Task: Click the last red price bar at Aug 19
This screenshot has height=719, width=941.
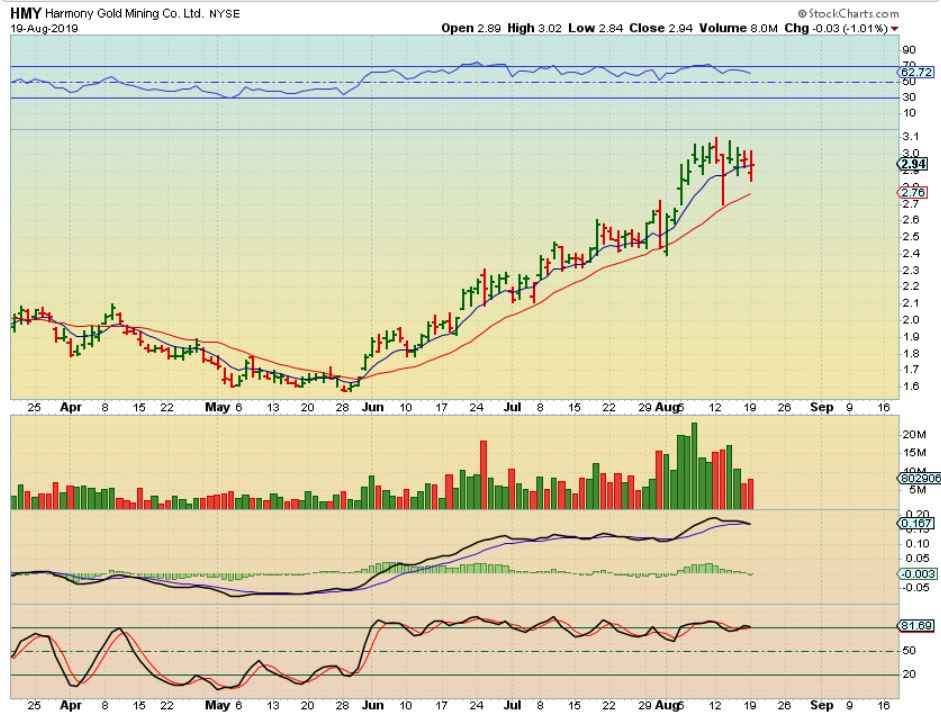Action: tap(751, 166)
